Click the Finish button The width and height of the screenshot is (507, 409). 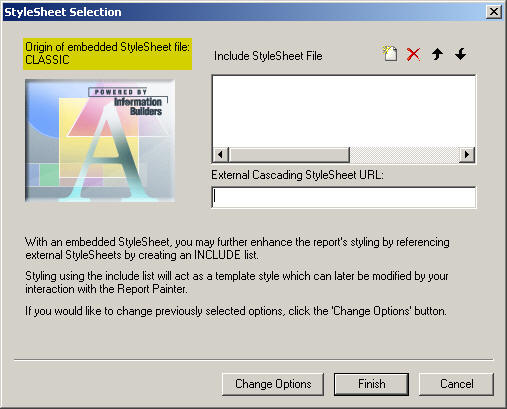[371, 384]
